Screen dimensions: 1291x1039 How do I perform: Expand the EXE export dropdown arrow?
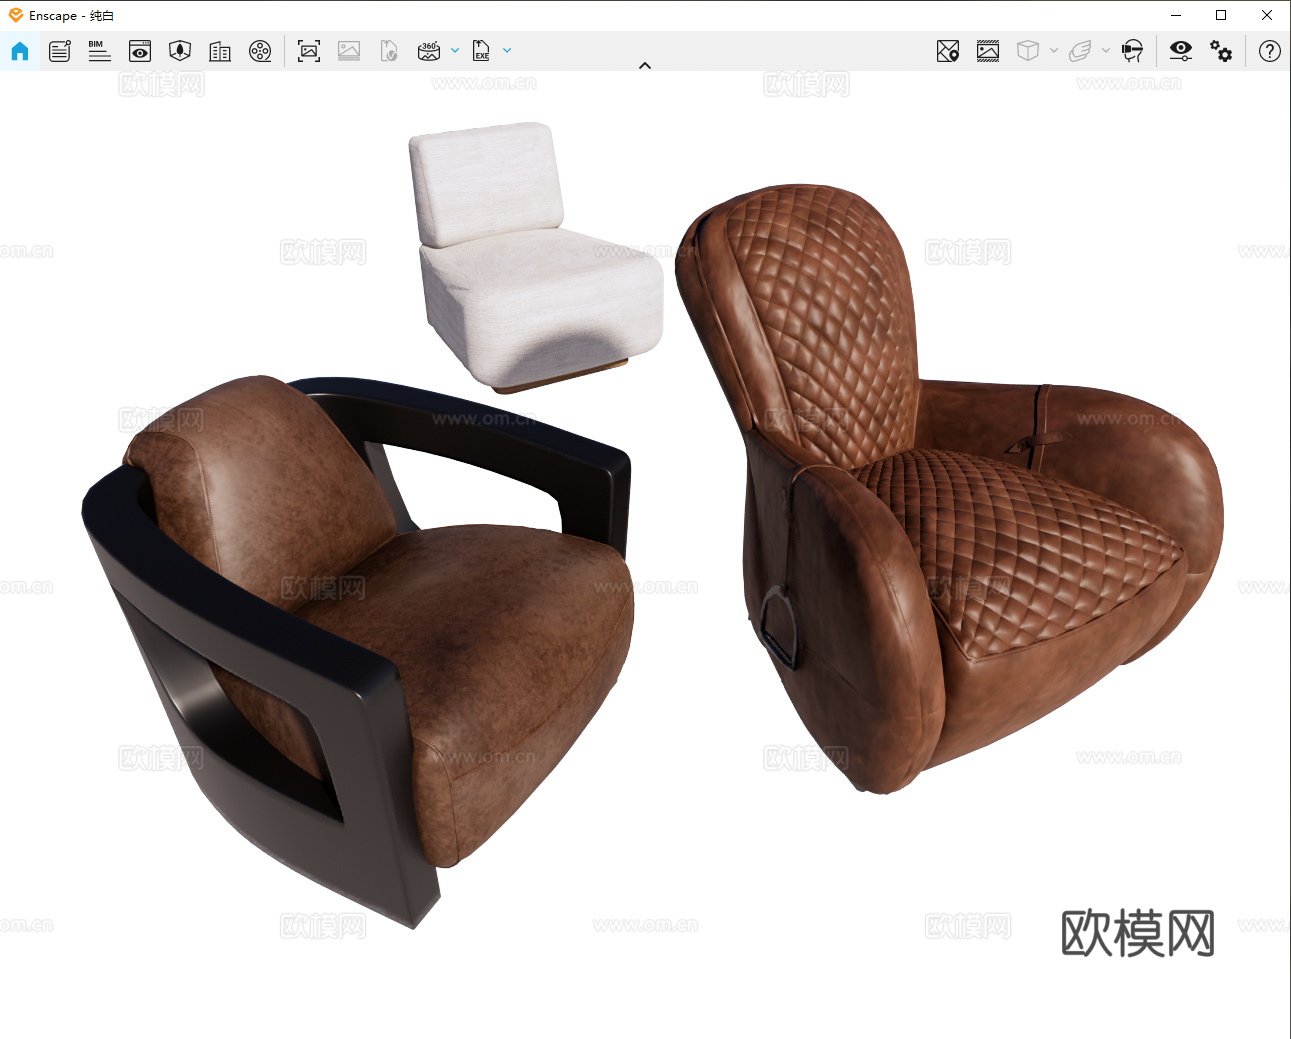click(x=507, y=50)
